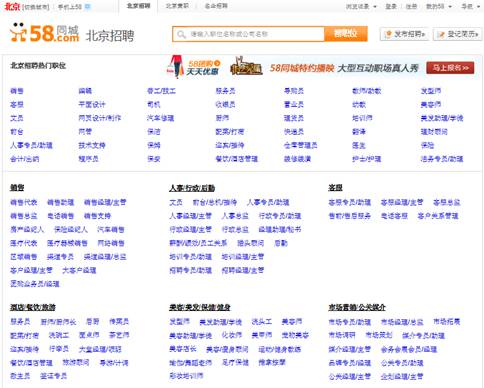
Task: Click the TV show logo in banner
Action: [x=246, y=66]
